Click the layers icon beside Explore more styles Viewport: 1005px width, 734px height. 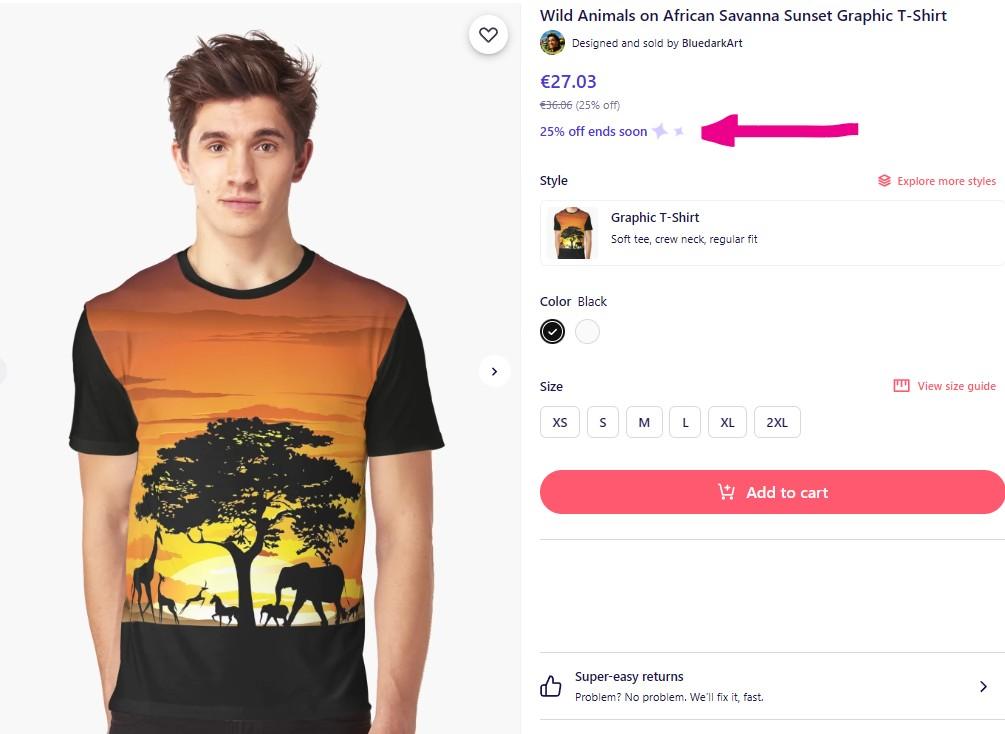(x=884, y=181)
